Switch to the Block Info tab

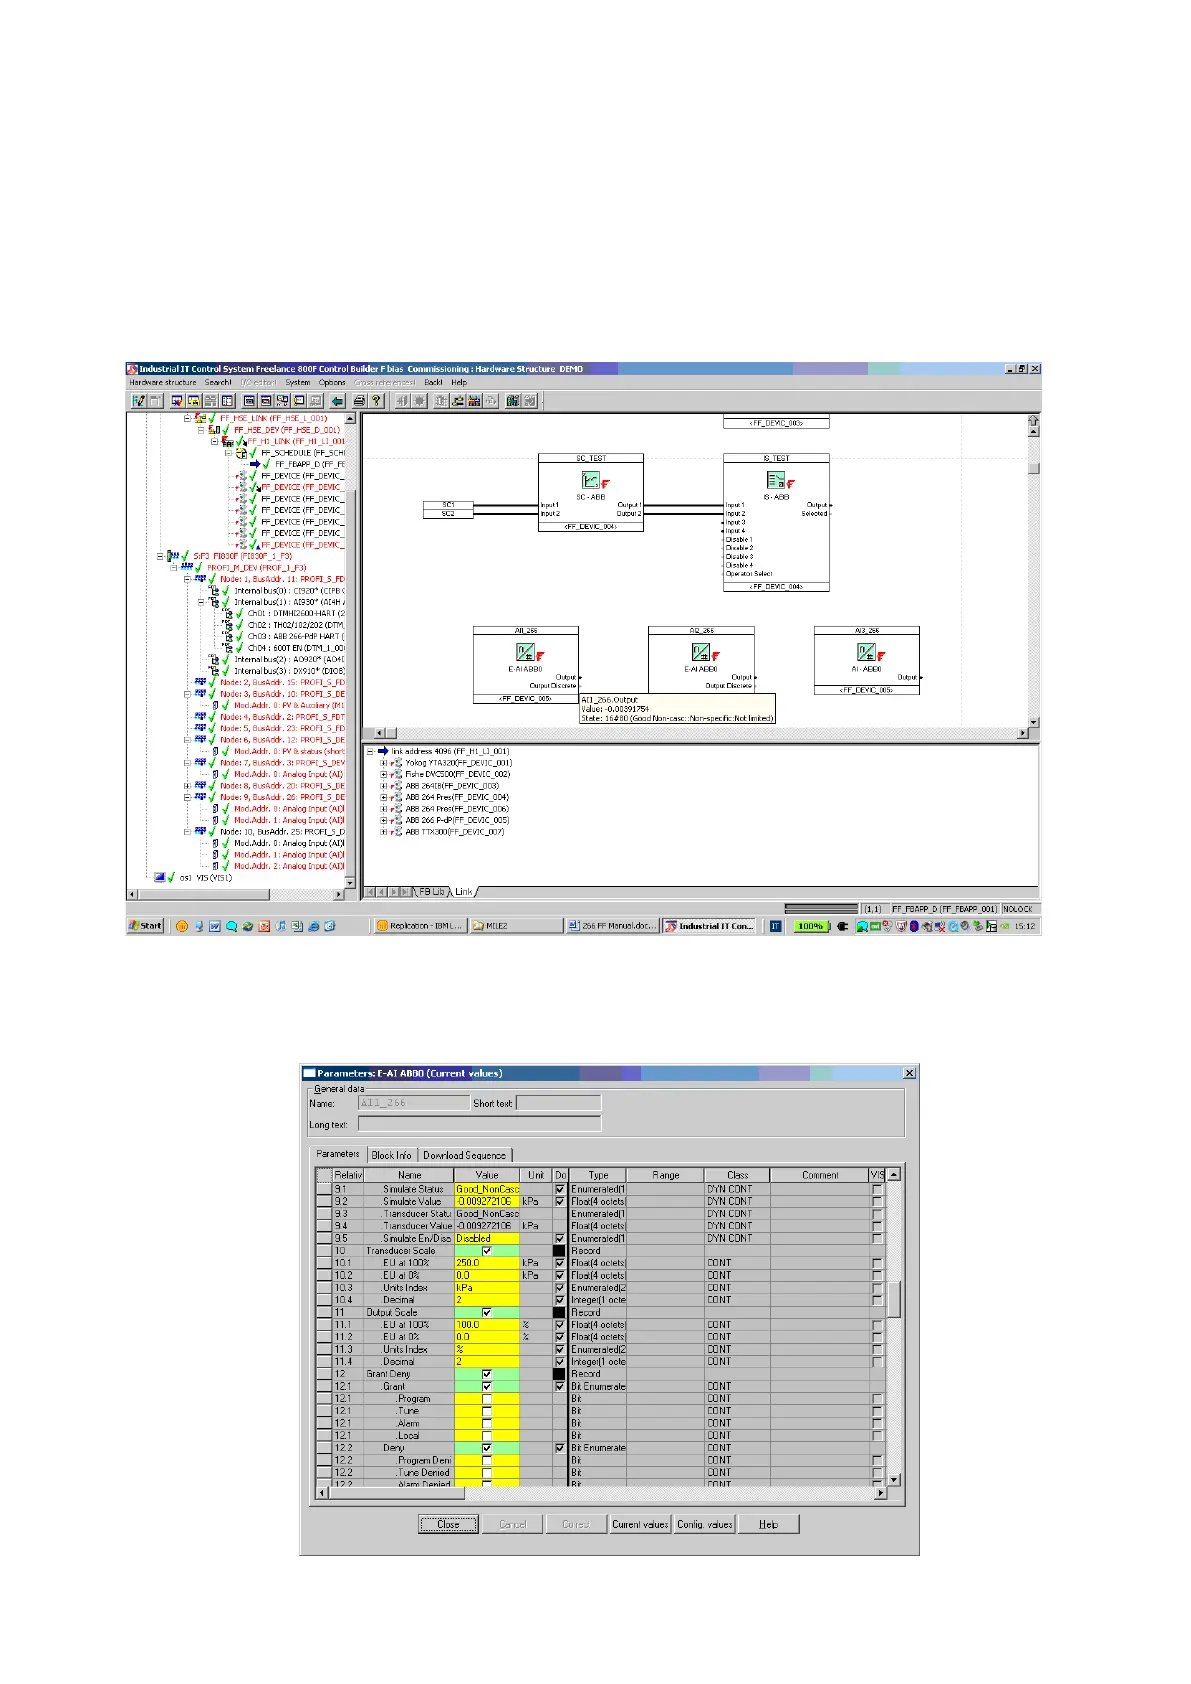391,1155
